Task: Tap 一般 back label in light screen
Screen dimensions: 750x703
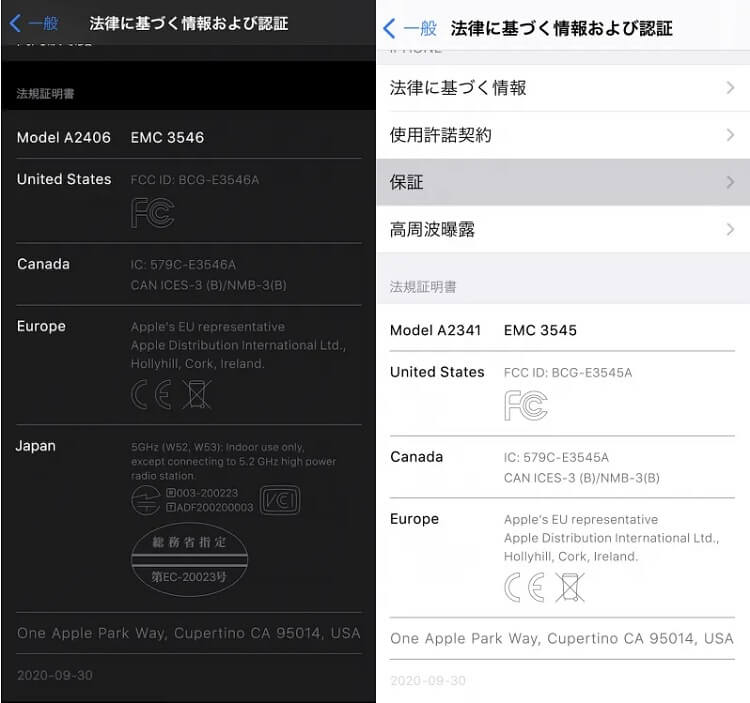Action: point(420,28)
